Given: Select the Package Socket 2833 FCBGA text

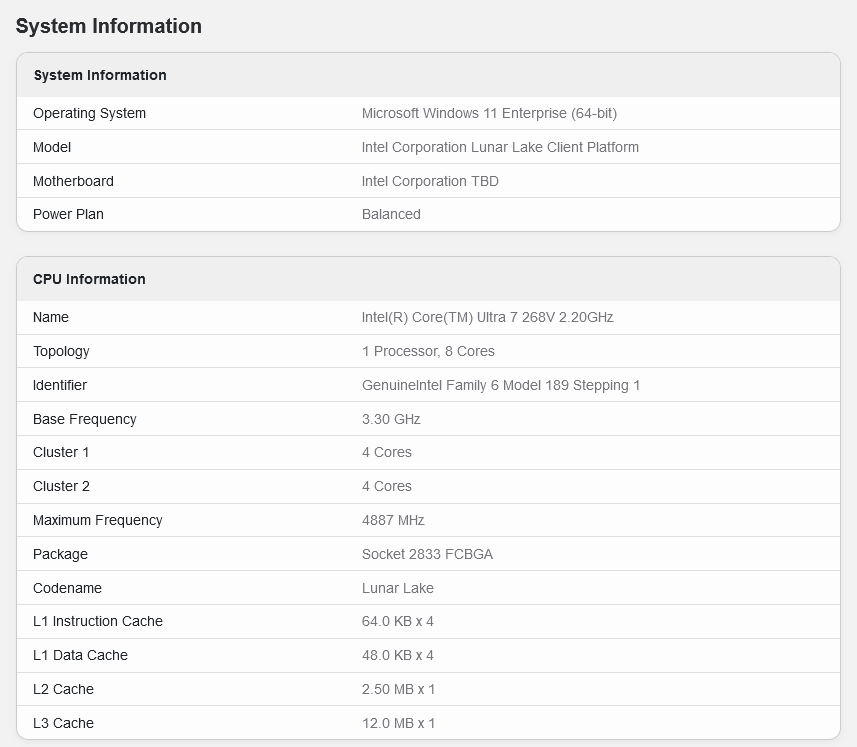Looking at the screenshot, I should point(427,554).
